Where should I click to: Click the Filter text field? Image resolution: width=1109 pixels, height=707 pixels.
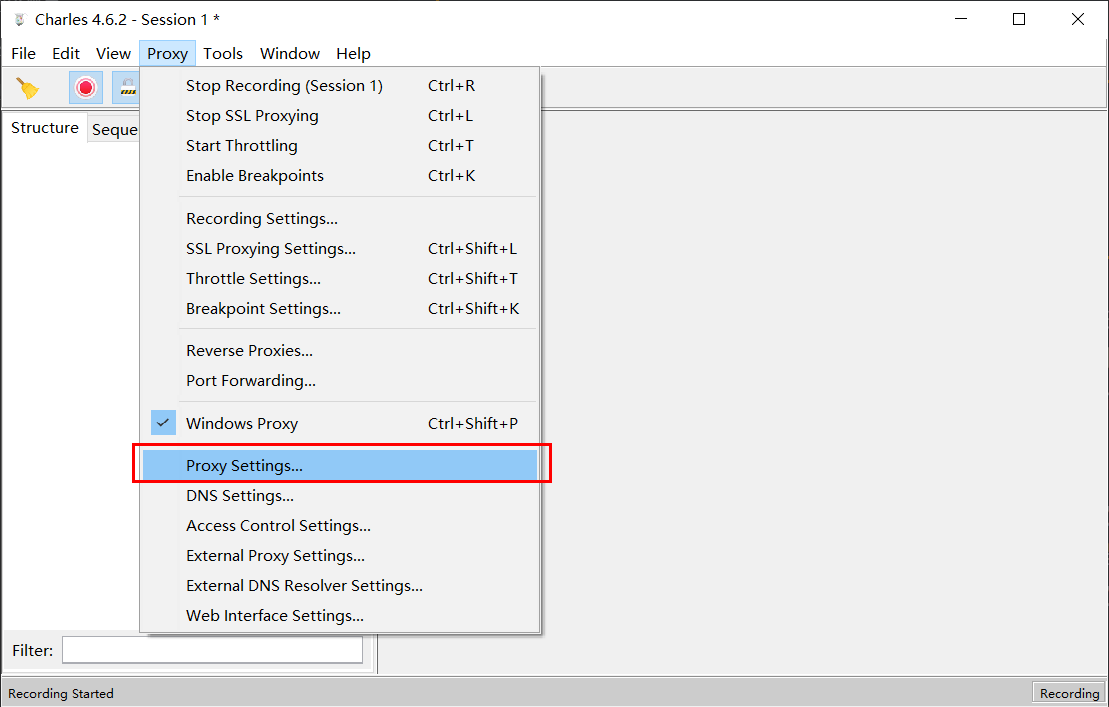pos(212,650)
